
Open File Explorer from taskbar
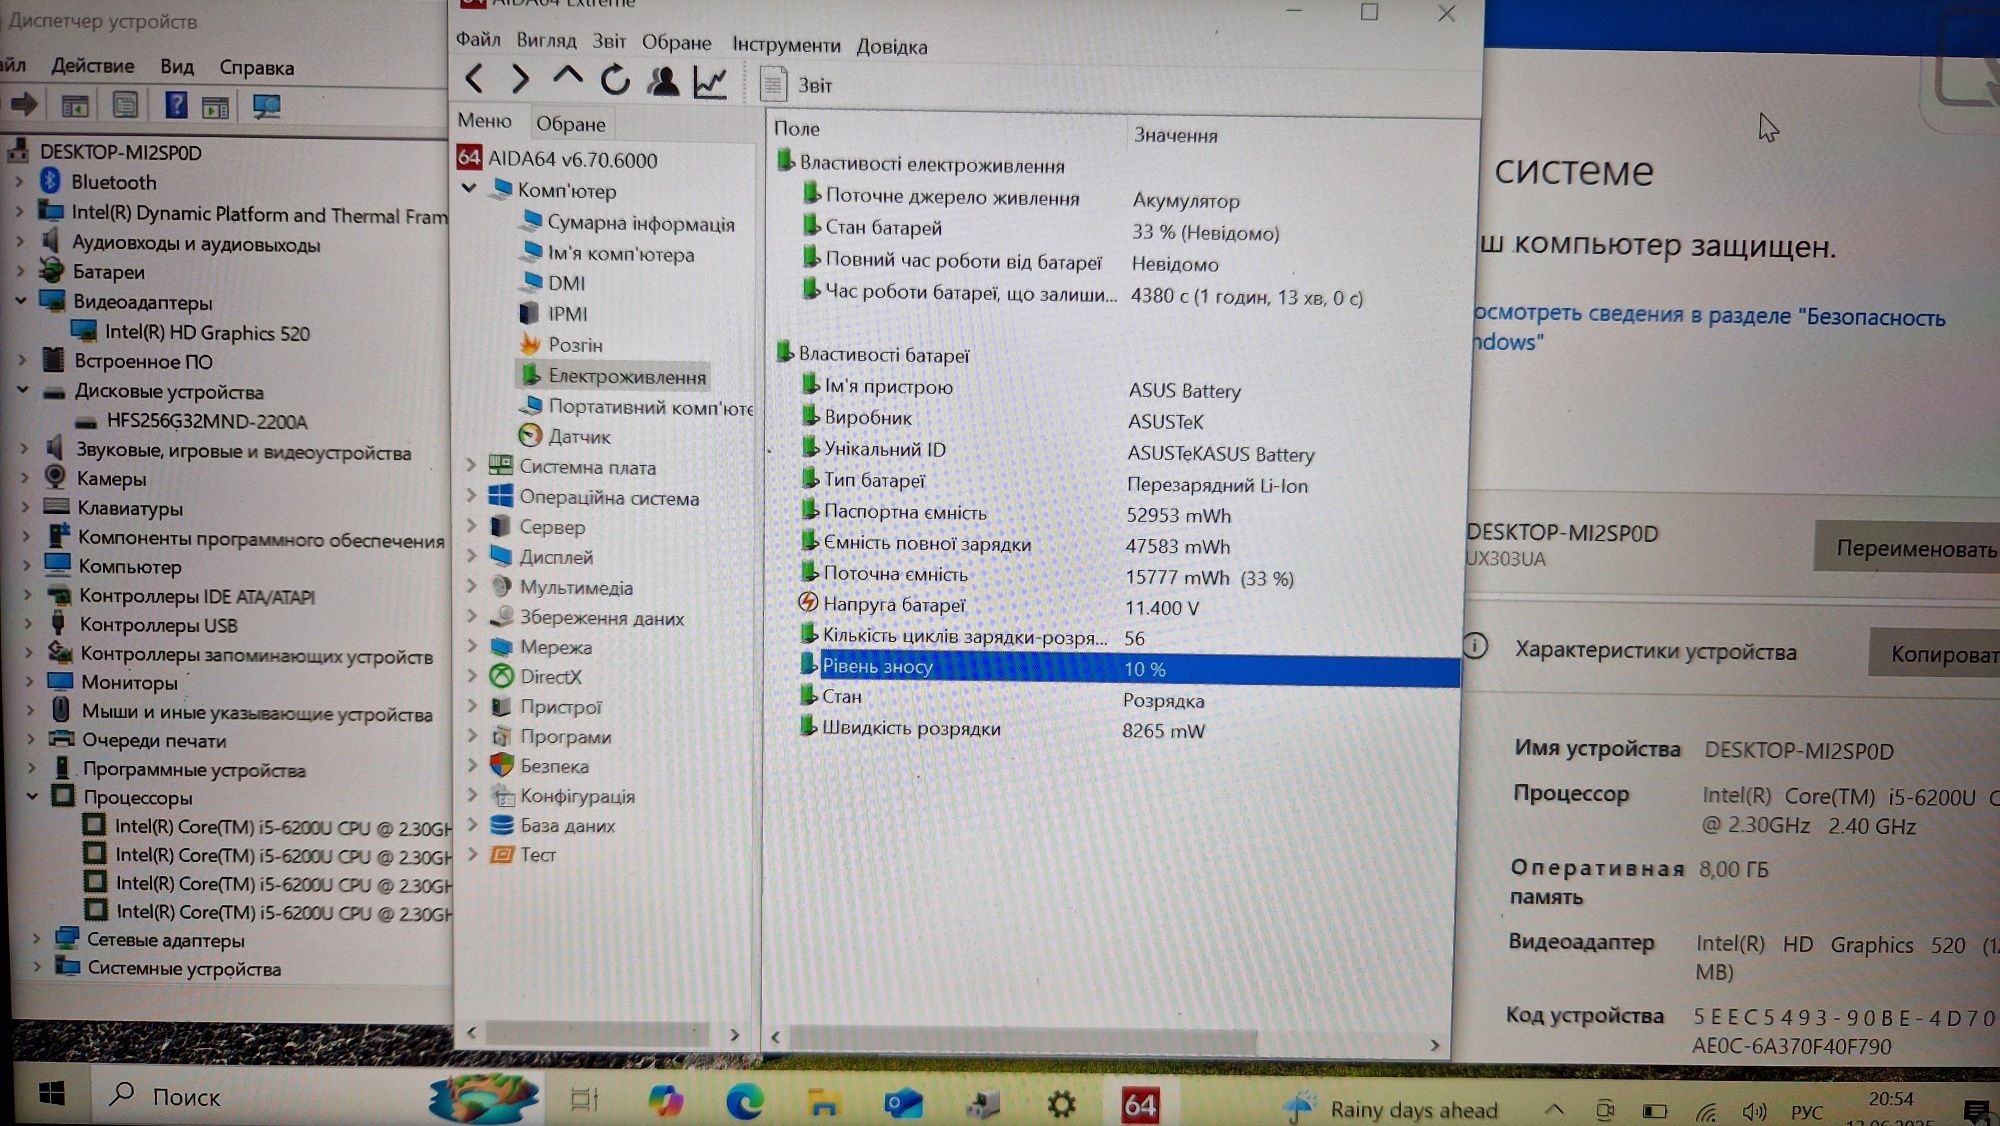[x=824, y=1103]
